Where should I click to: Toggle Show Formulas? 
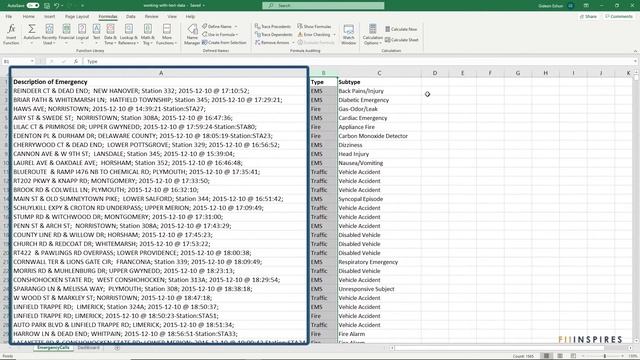[314, 26]
